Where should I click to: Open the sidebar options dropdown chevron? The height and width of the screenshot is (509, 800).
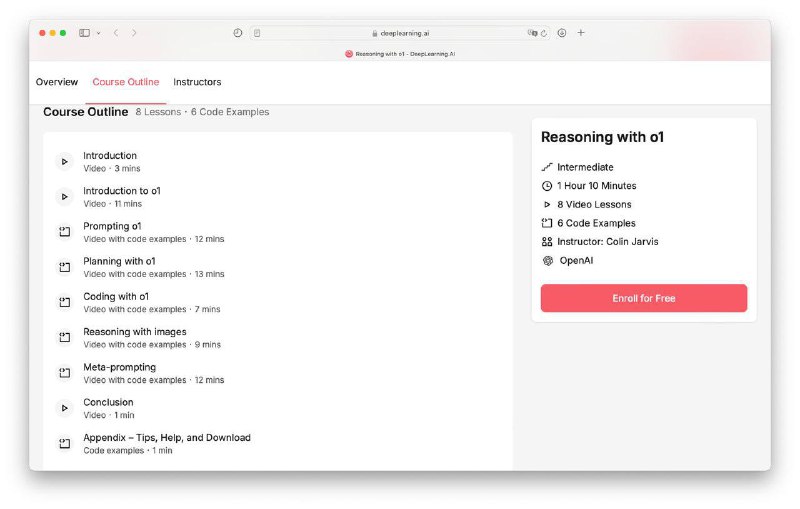tap(98, 33)
